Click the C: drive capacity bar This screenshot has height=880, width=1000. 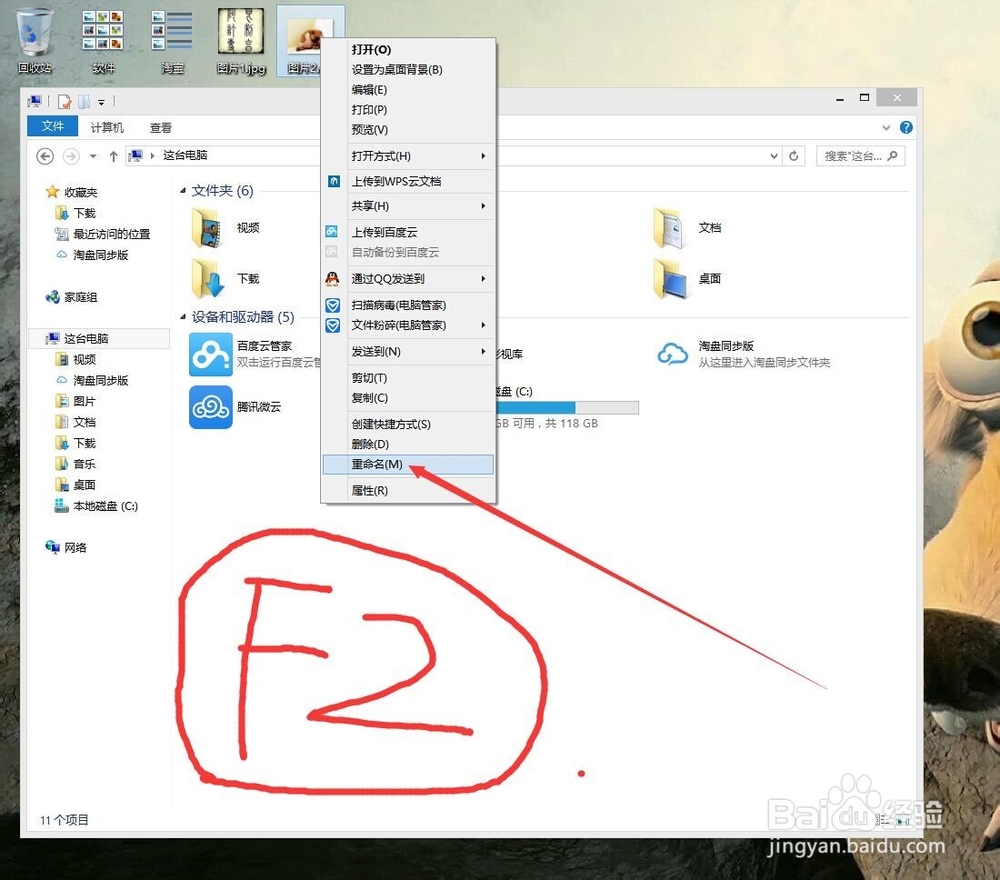pos(567,407)
